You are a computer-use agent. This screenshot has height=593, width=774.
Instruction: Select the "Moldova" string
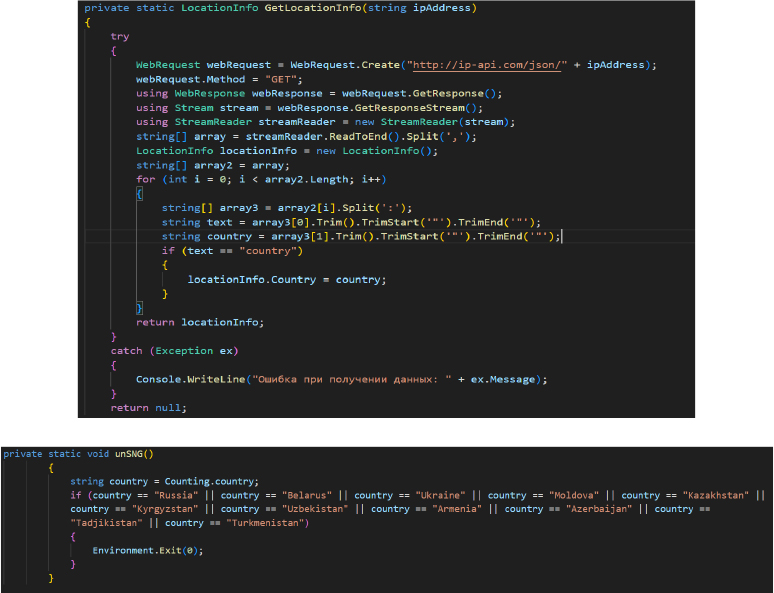click(574, 496)
